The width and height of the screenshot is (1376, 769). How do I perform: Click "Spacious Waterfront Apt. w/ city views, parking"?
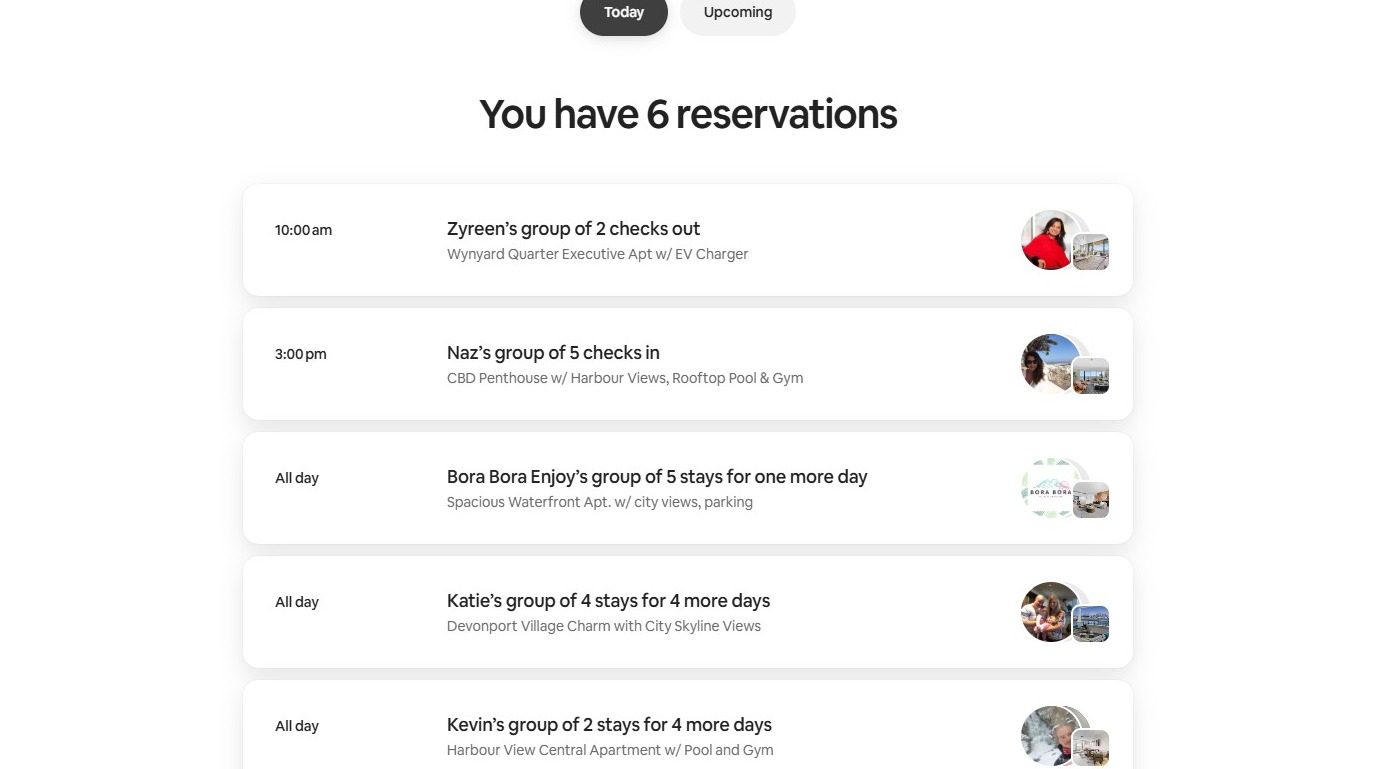coord(600,502)
